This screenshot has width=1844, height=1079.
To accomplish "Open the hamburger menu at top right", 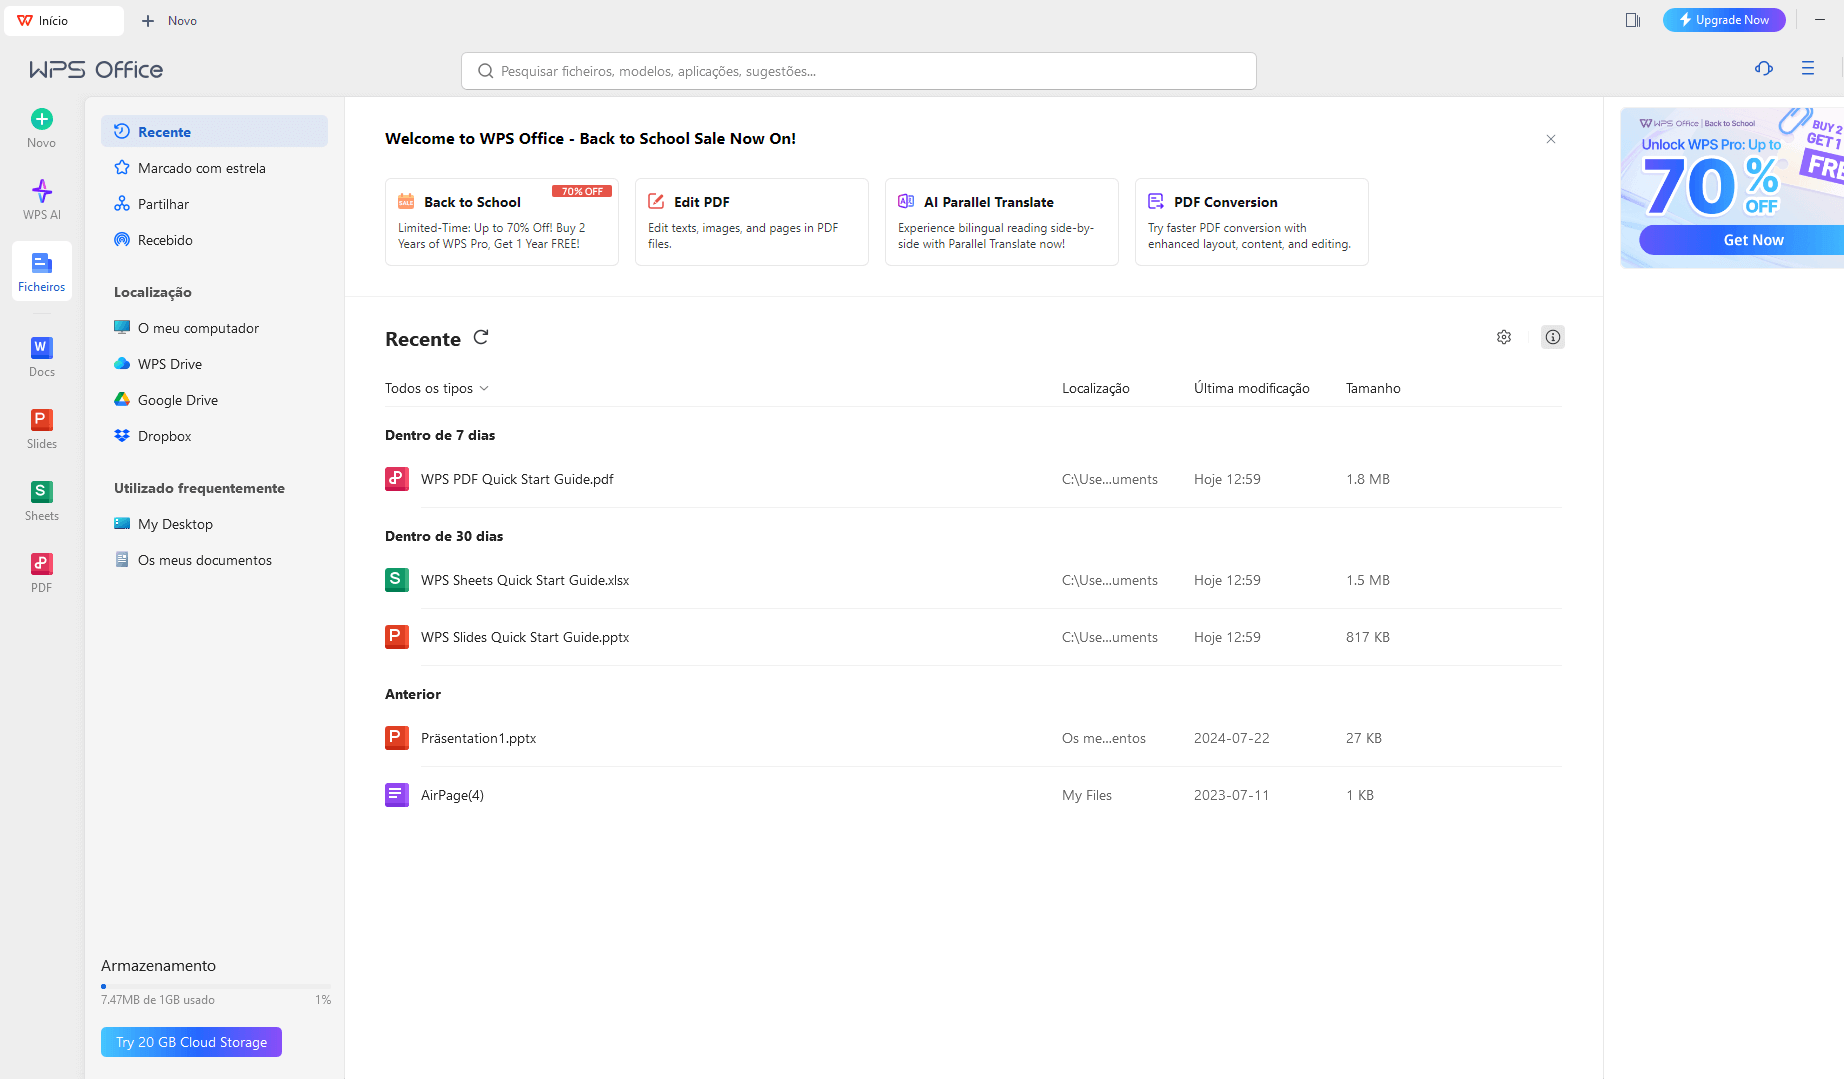I will pos(1808,68).
